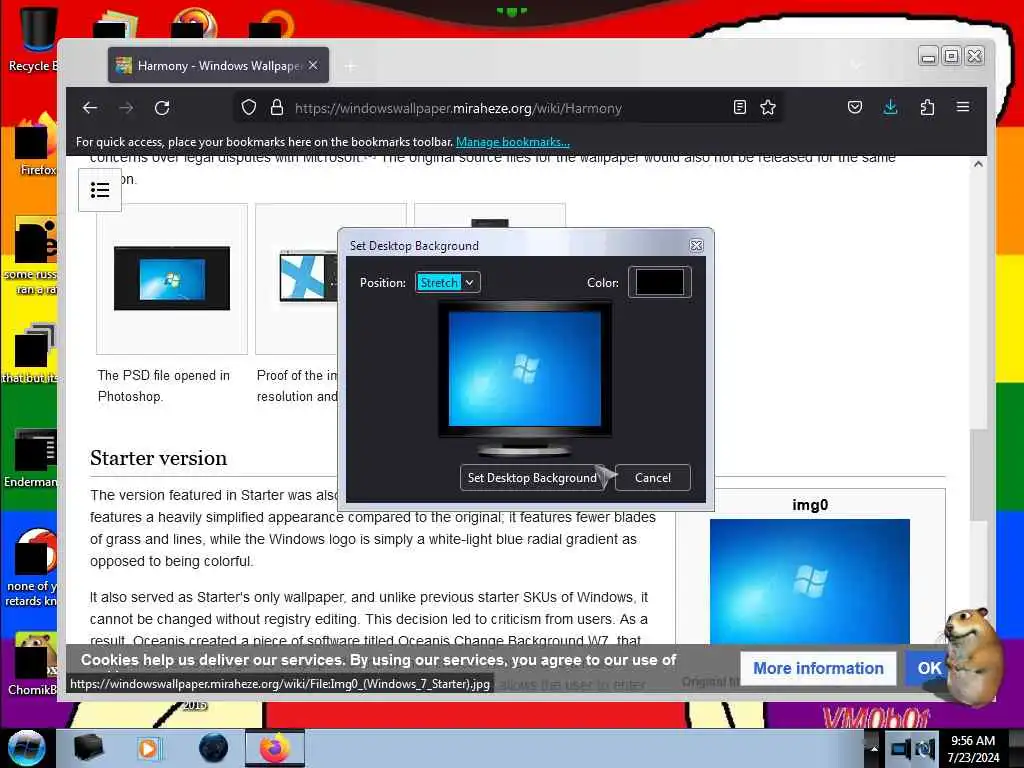Close Set Desktop Background dialog with X
Screen dimensions: 1024x768
[696, 246]
